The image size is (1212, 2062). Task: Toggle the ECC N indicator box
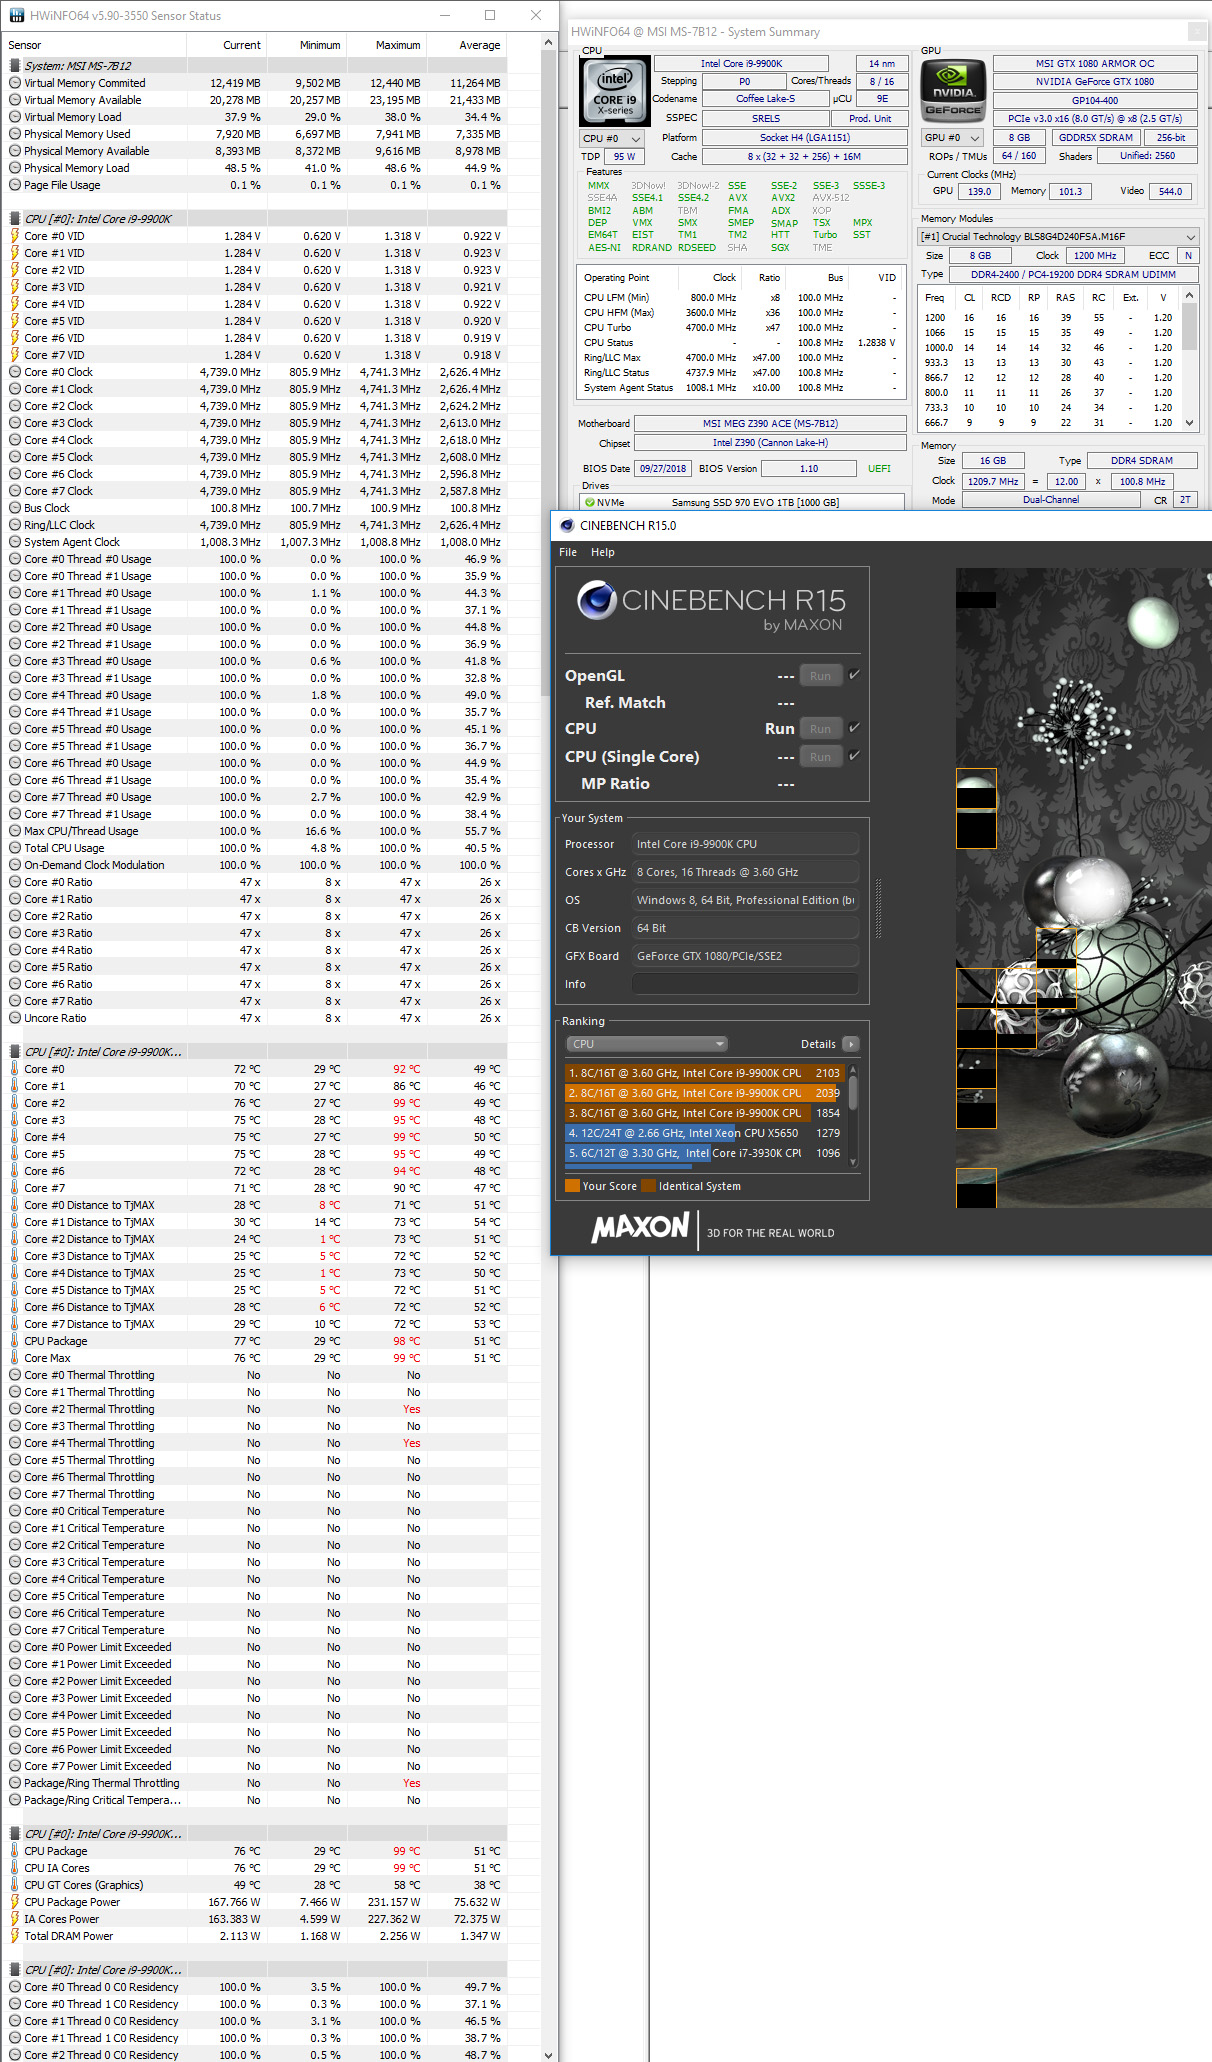[x=1188, y=255]
